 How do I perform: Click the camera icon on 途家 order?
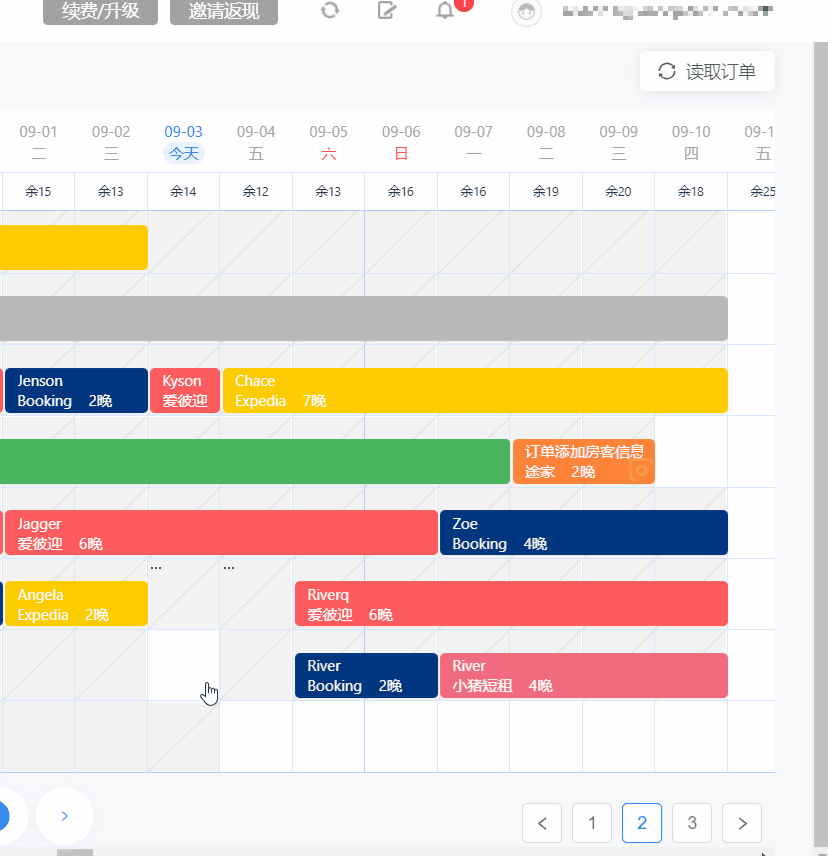641,470
